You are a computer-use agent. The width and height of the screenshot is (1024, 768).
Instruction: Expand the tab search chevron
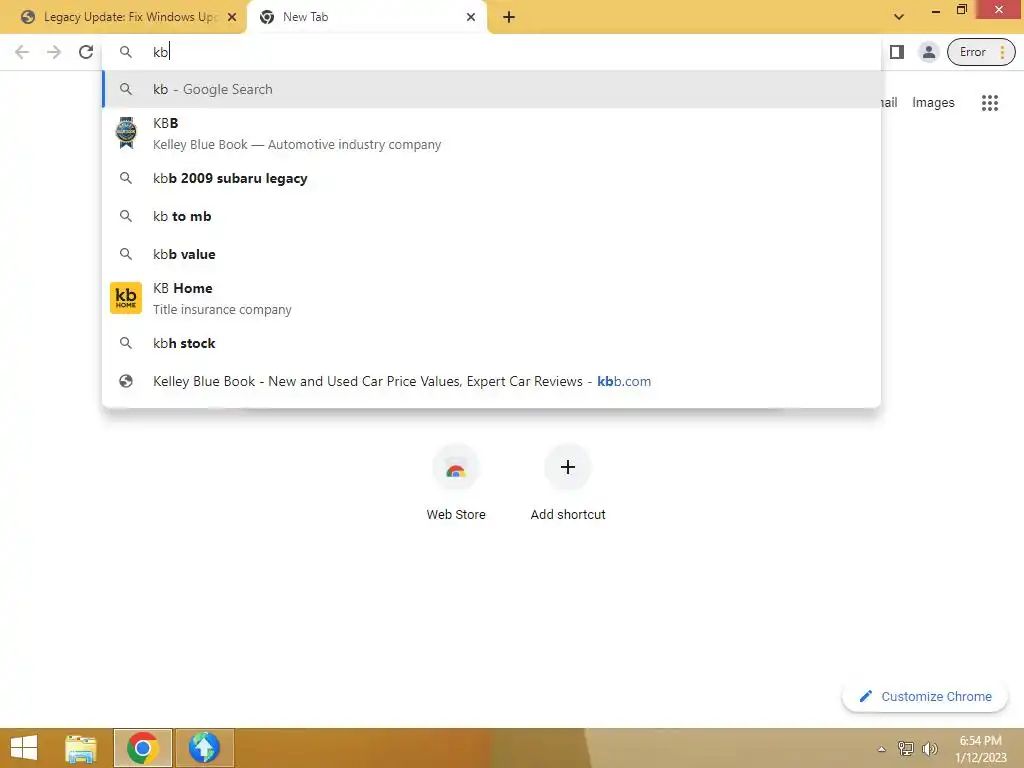(899, 17)
